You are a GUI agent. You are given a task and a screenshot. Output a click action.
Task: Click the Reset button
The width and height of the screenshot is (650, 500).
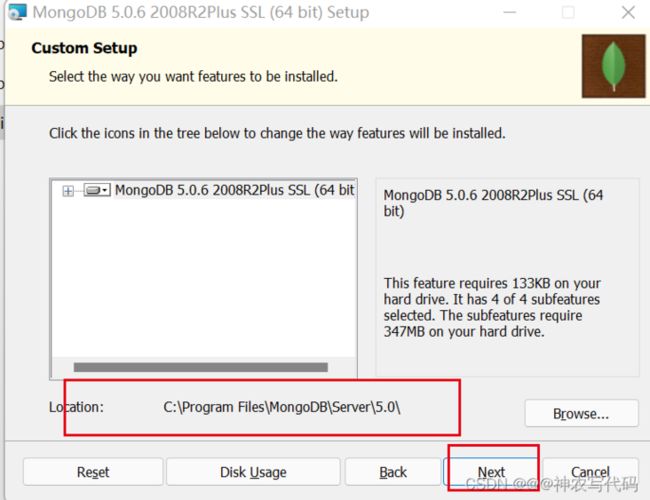click(93, 472)
